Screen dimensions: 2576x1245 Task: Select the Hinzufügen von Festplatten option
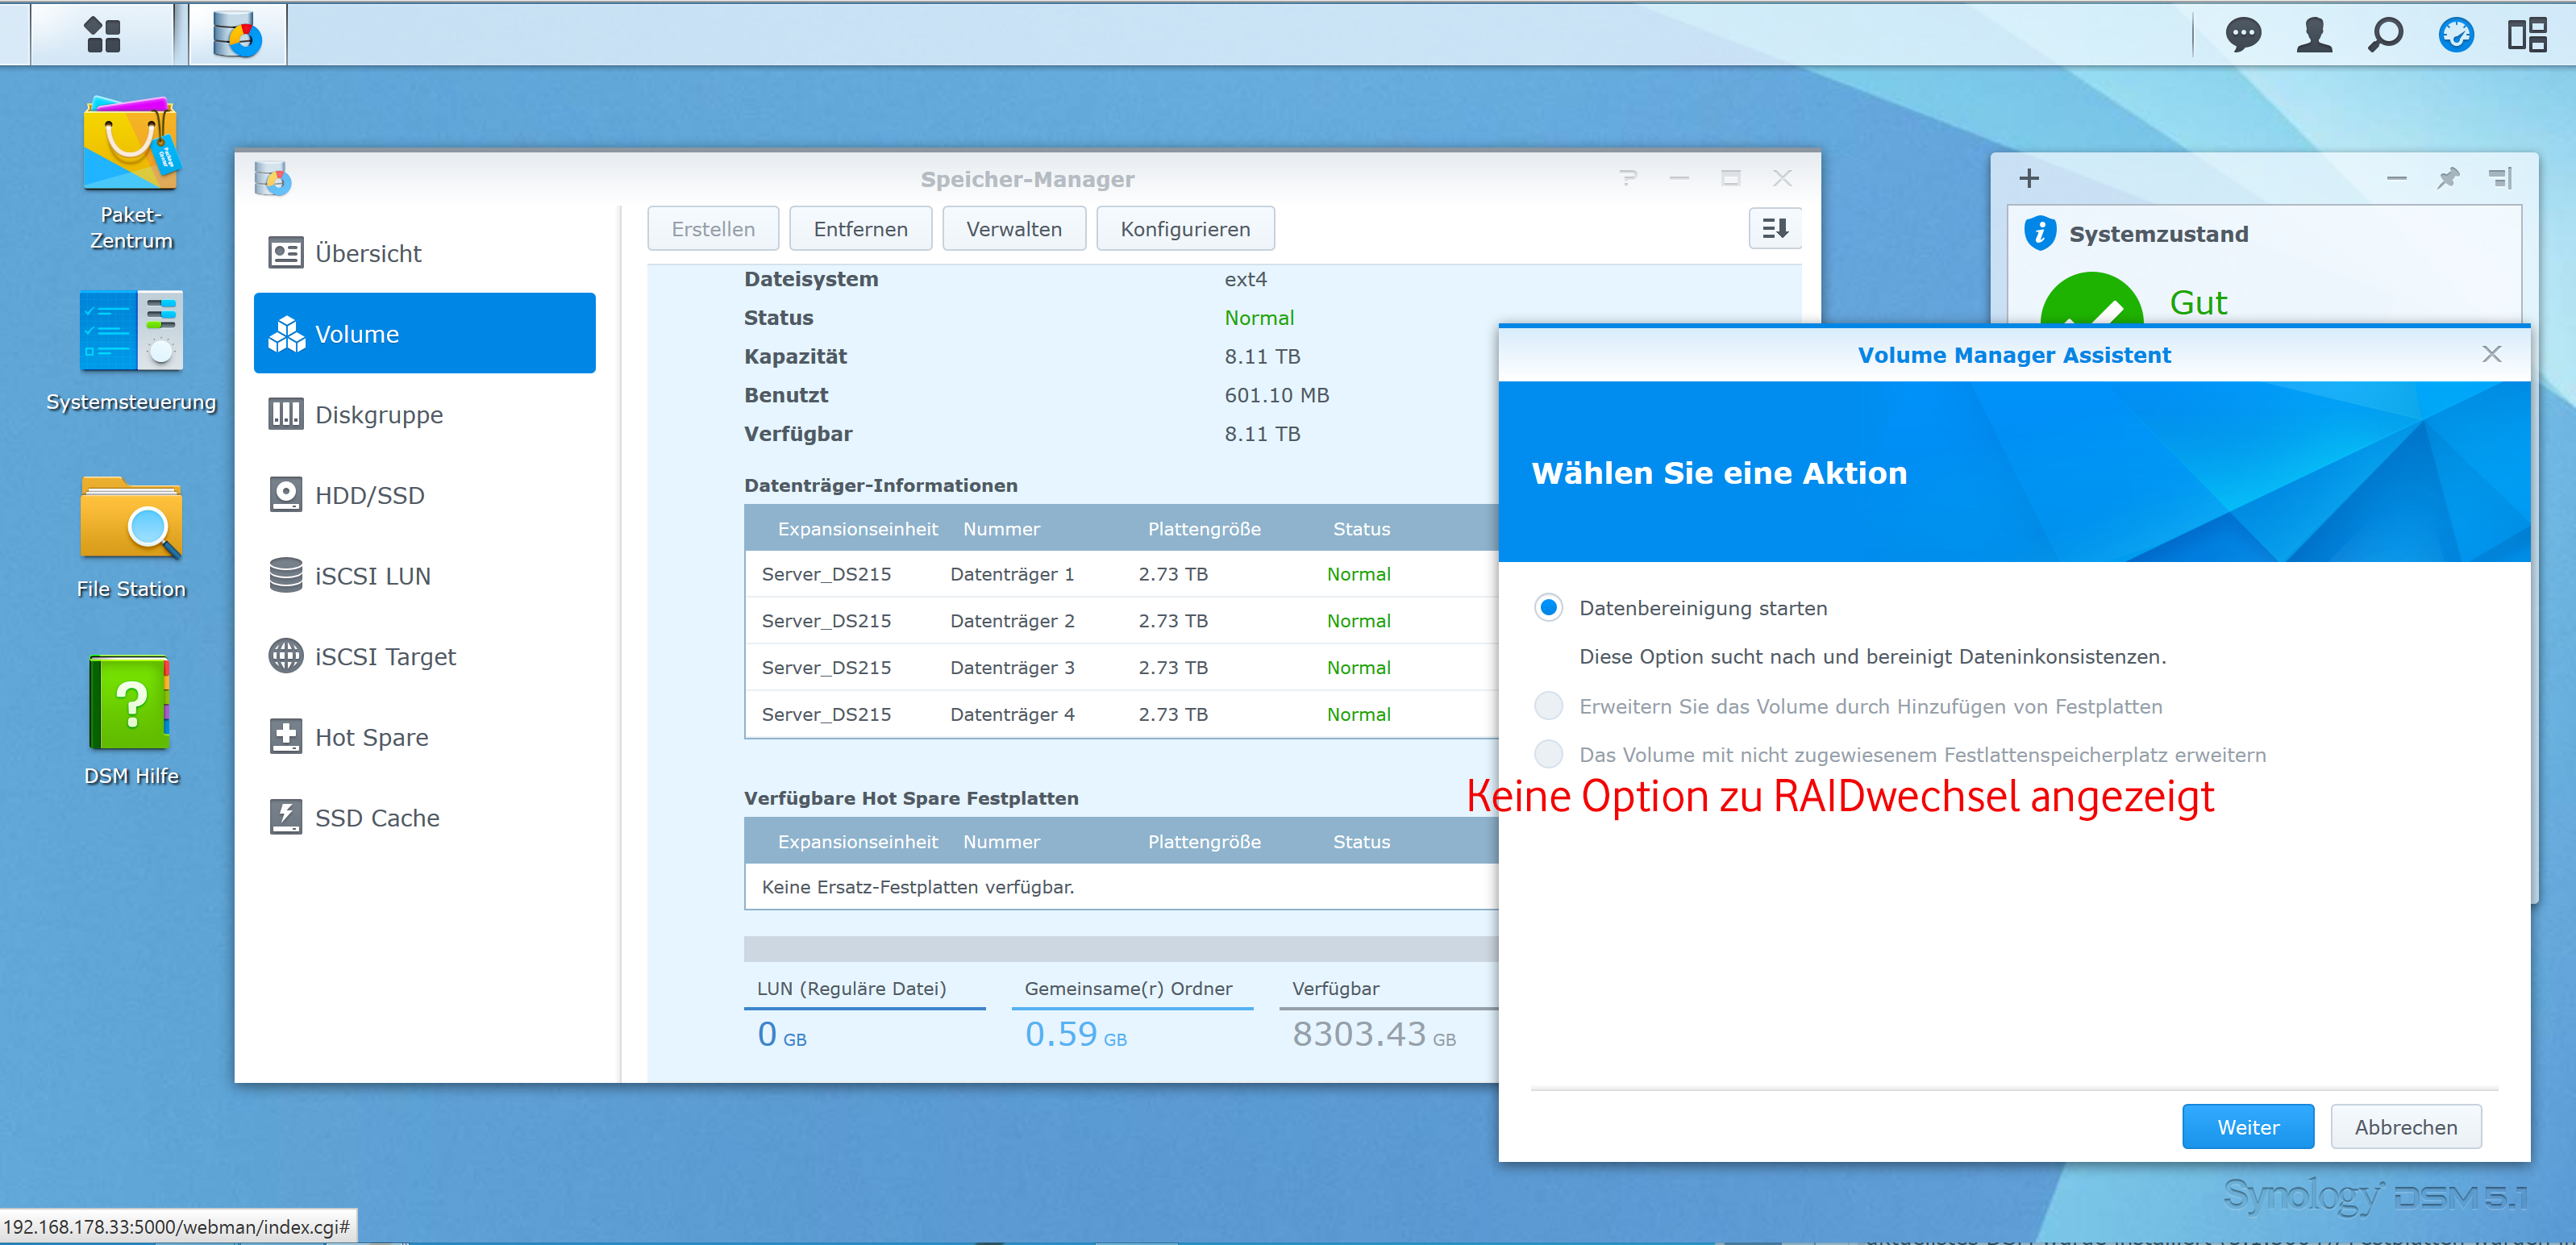pos(1548,706)
